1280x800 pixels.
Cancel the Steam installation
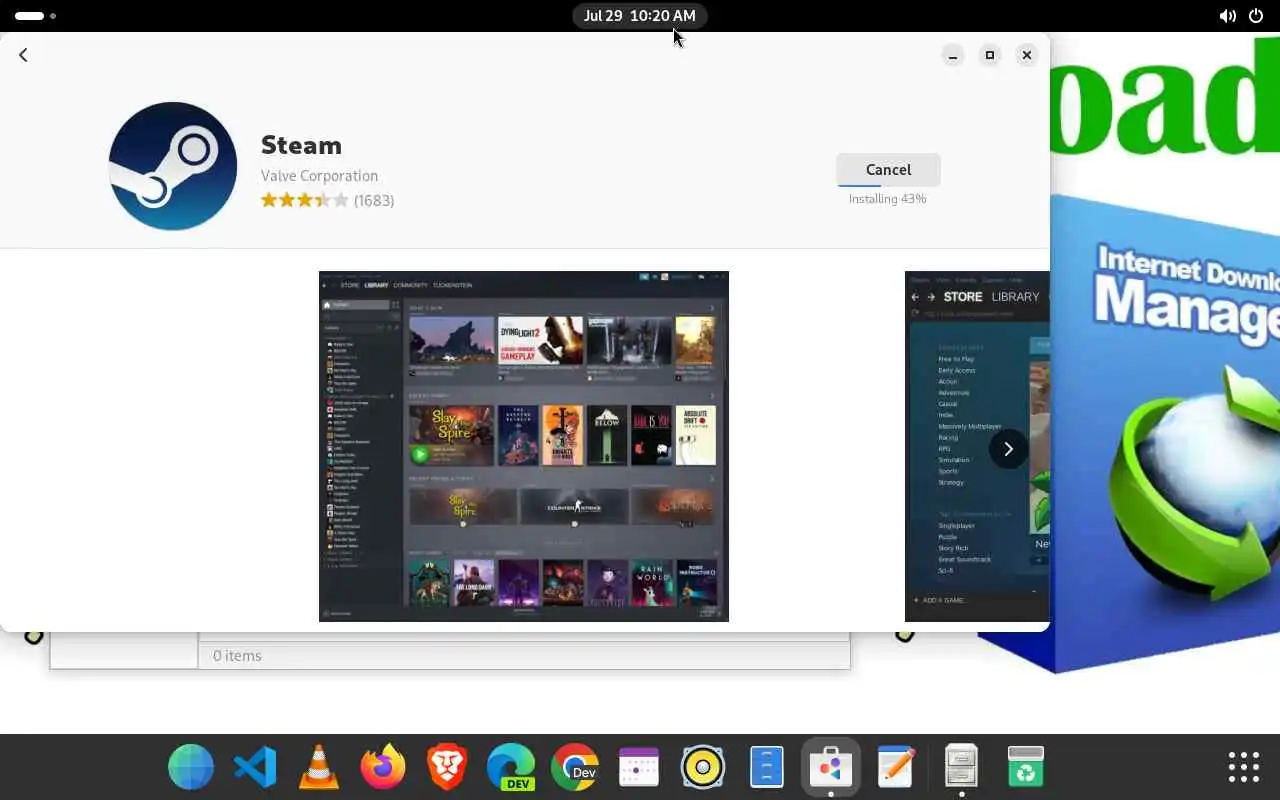[x=888, y=170]
